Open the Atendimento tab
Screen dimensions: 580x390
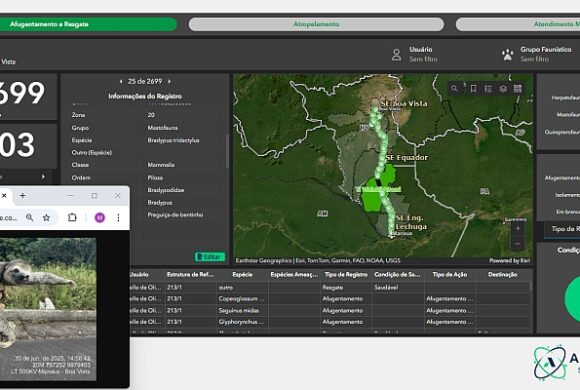[x=518, y=24]
